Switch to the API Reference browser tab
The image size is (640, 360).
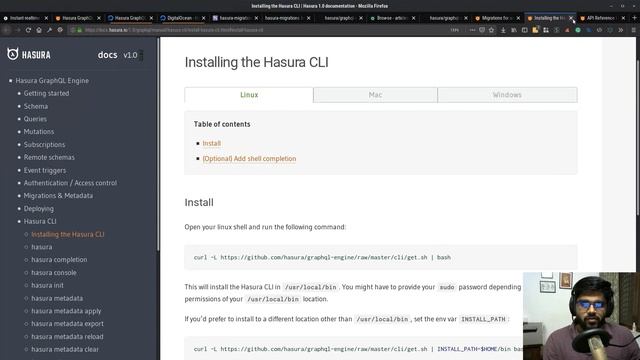602,18
